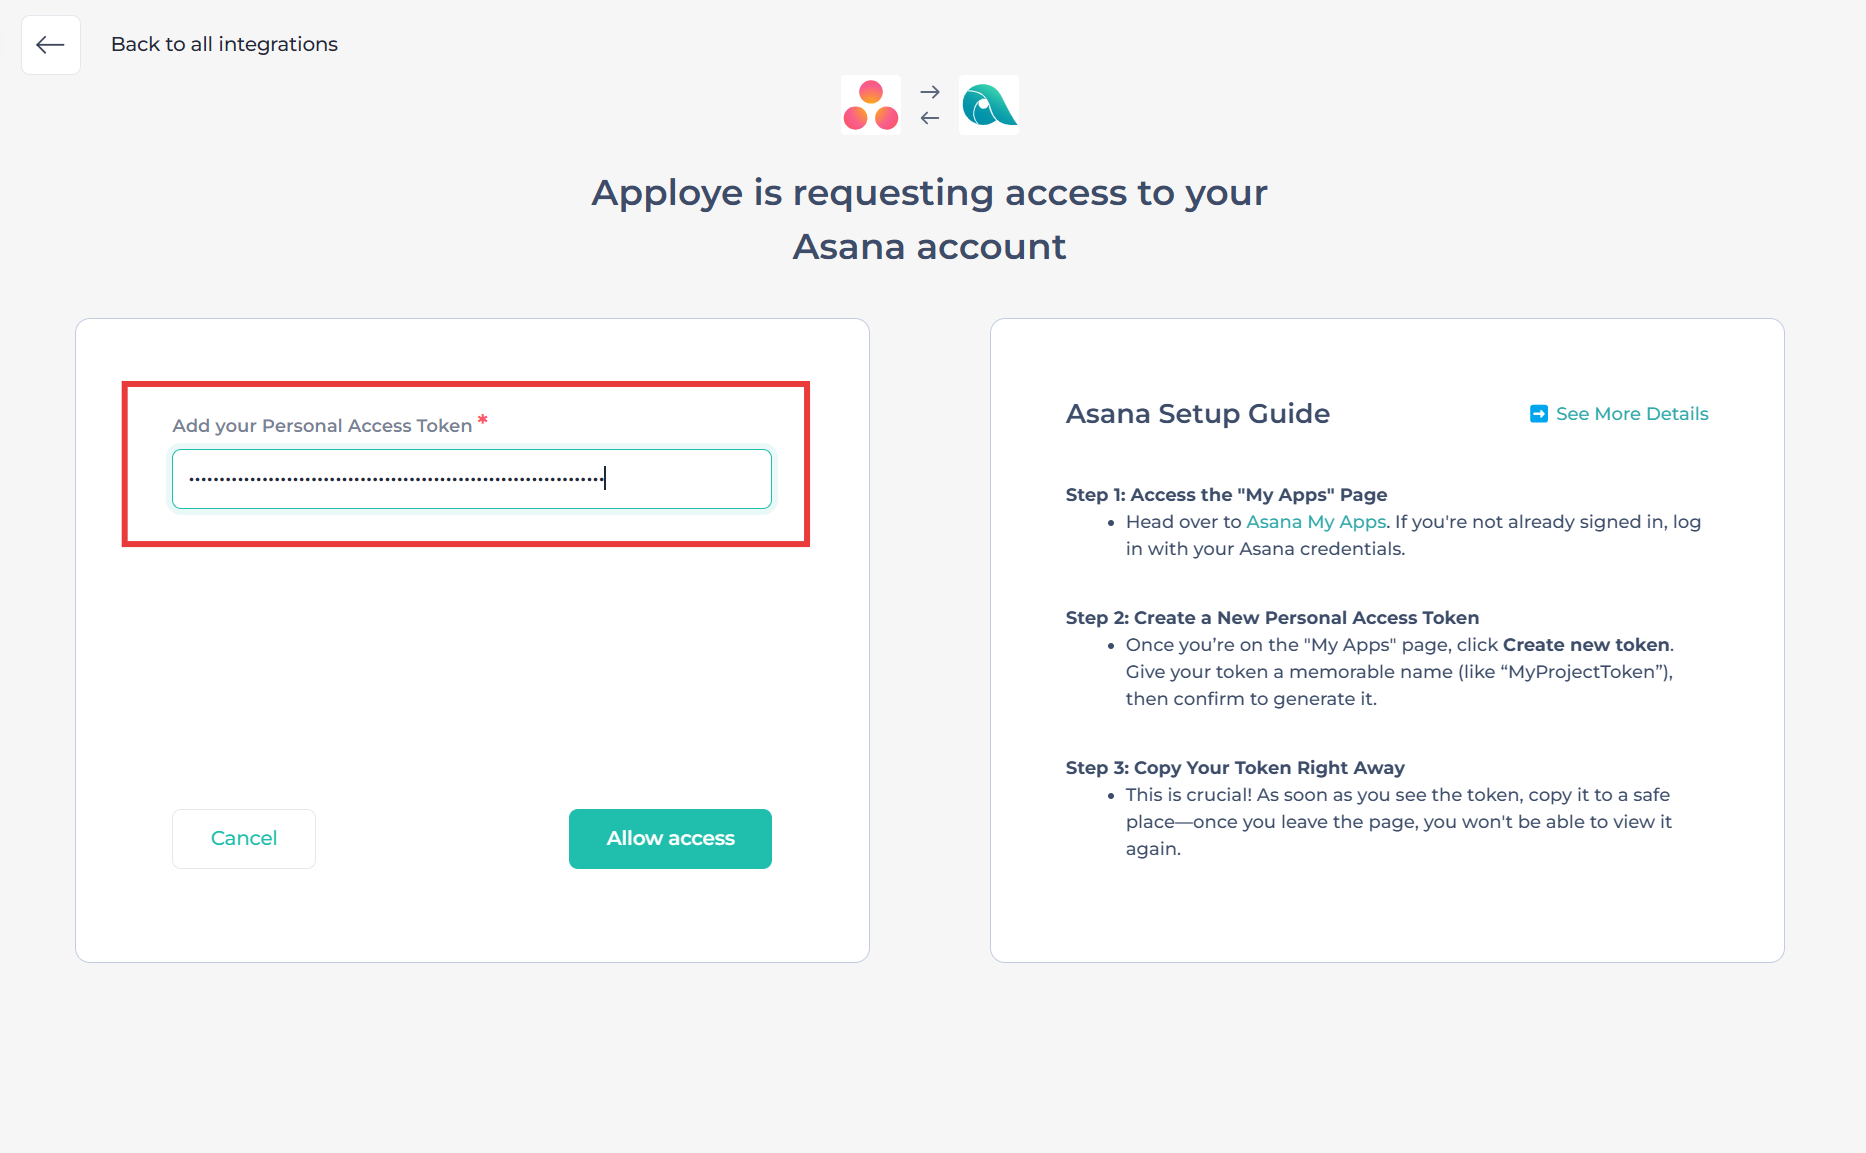The height and width of the screenshot is (1153, 1866).
Task: Click the Step 3 Copy Your Token heading
Action: pos(1235,768)
